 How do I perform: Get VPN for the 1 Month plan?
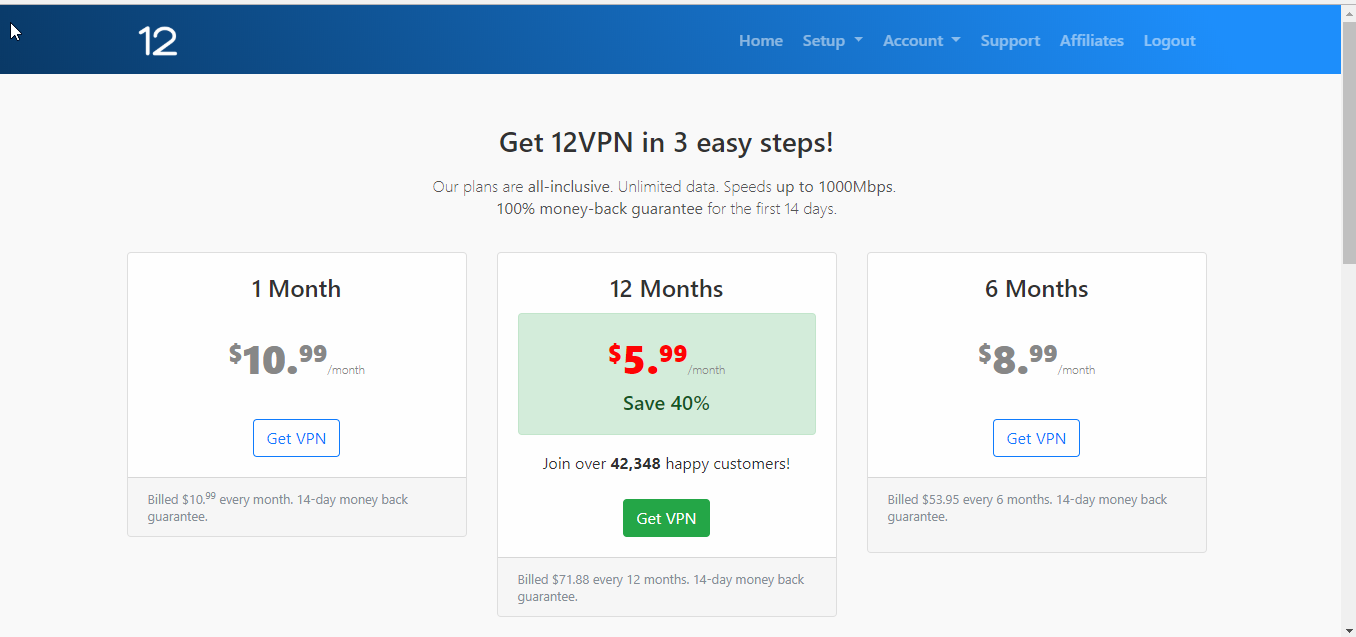click(296, 438)
